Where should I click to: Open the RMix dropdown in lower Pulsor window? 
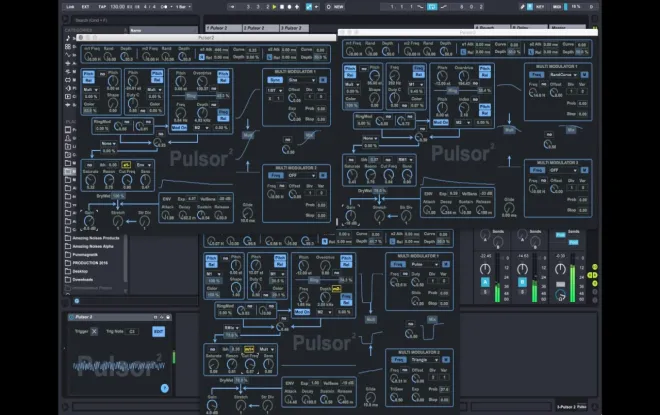coord(232,327)
